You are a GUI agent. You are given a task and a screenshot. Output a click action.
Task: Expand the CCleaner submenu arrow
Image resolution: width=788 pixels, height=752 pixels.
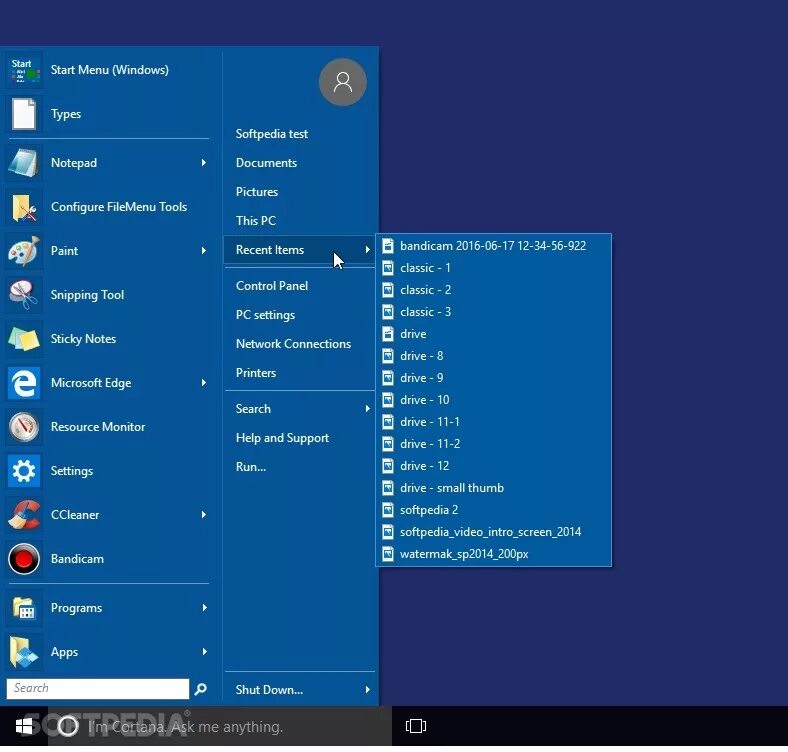click(204, 514)
